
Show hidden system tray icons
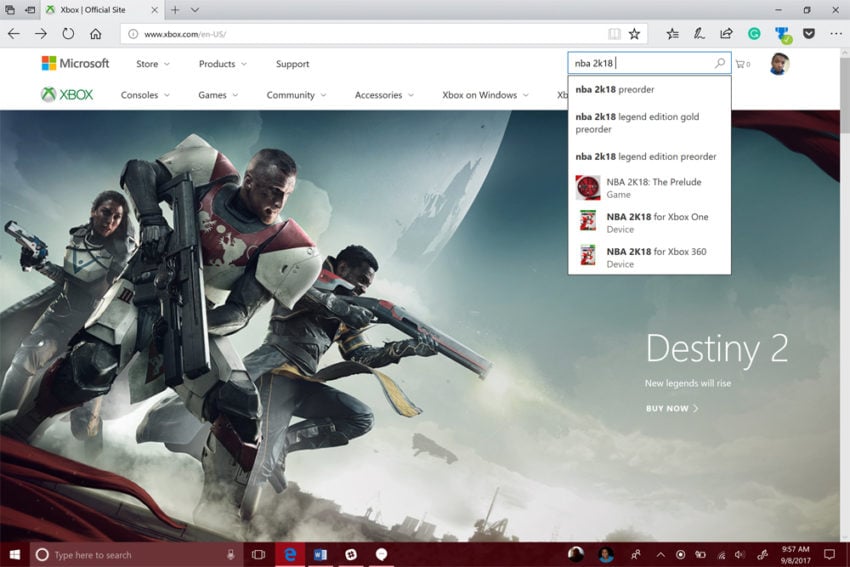(x=660, y=555)
